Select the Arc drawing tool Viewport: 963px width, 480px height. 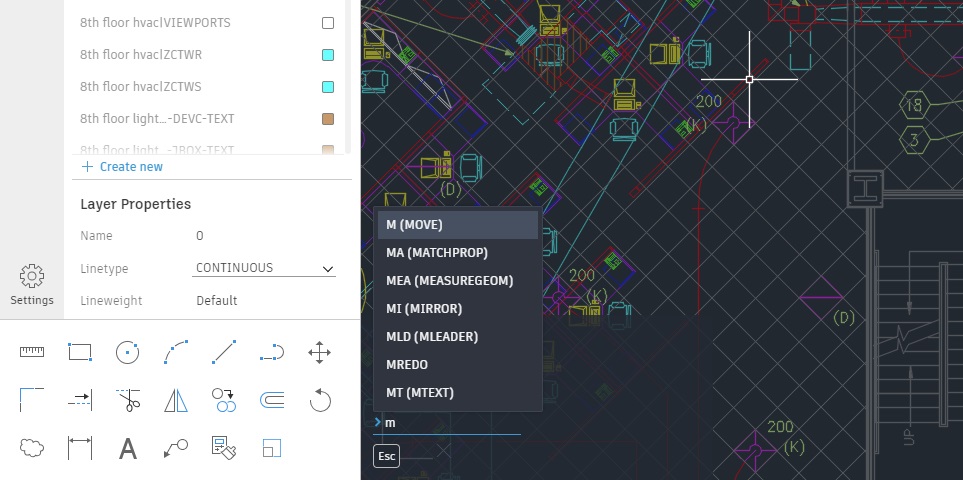(x=176, y=352)
